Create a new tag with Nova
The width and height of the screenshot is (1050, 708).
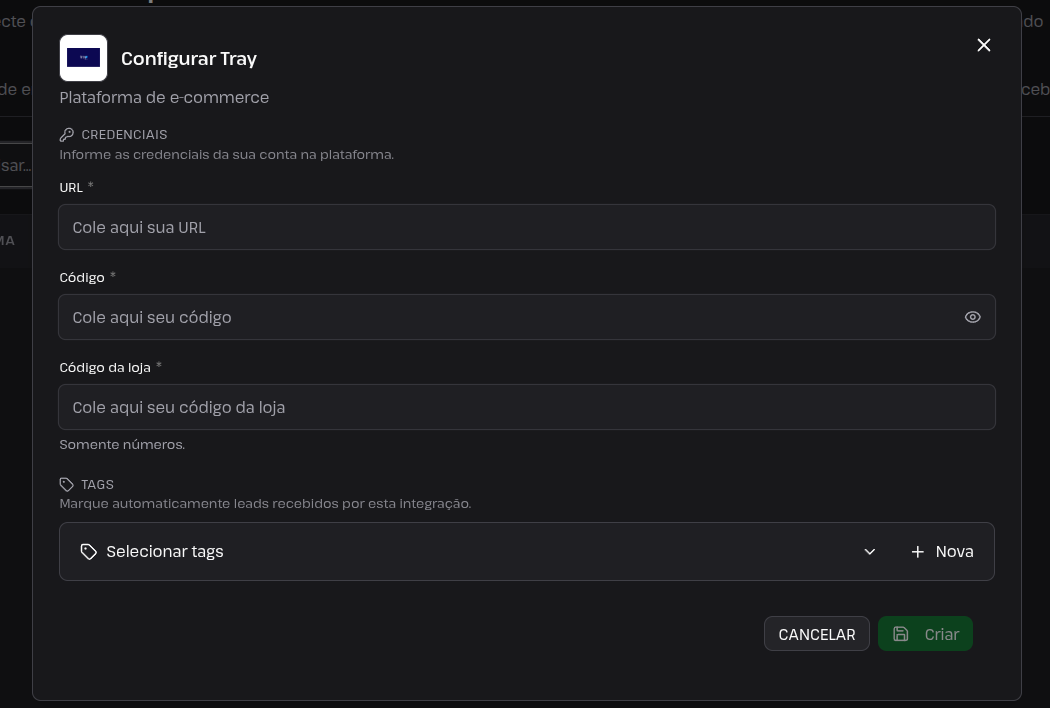pyautogui.click(x=942, y=551)
